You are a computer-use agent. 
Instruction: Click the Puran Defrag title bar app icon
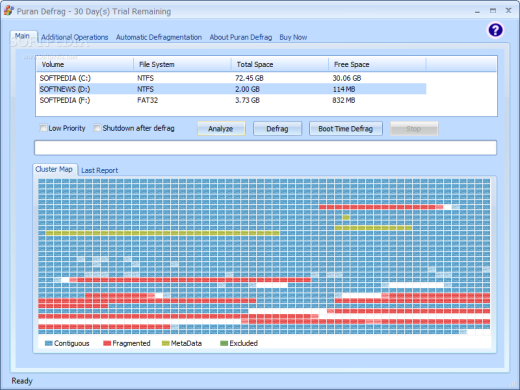pos(9,11)
